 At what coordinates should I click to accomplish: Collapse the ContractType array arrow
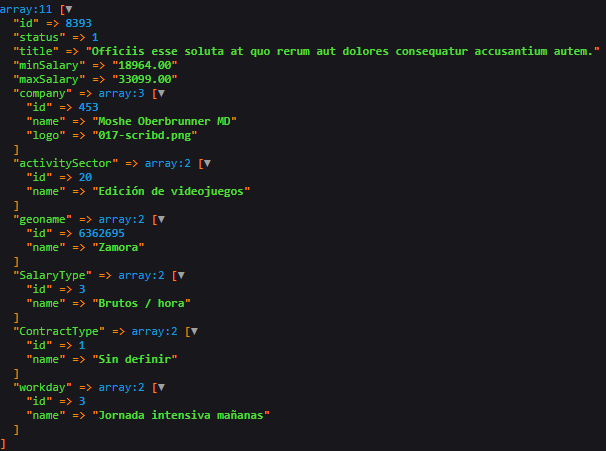194,331
